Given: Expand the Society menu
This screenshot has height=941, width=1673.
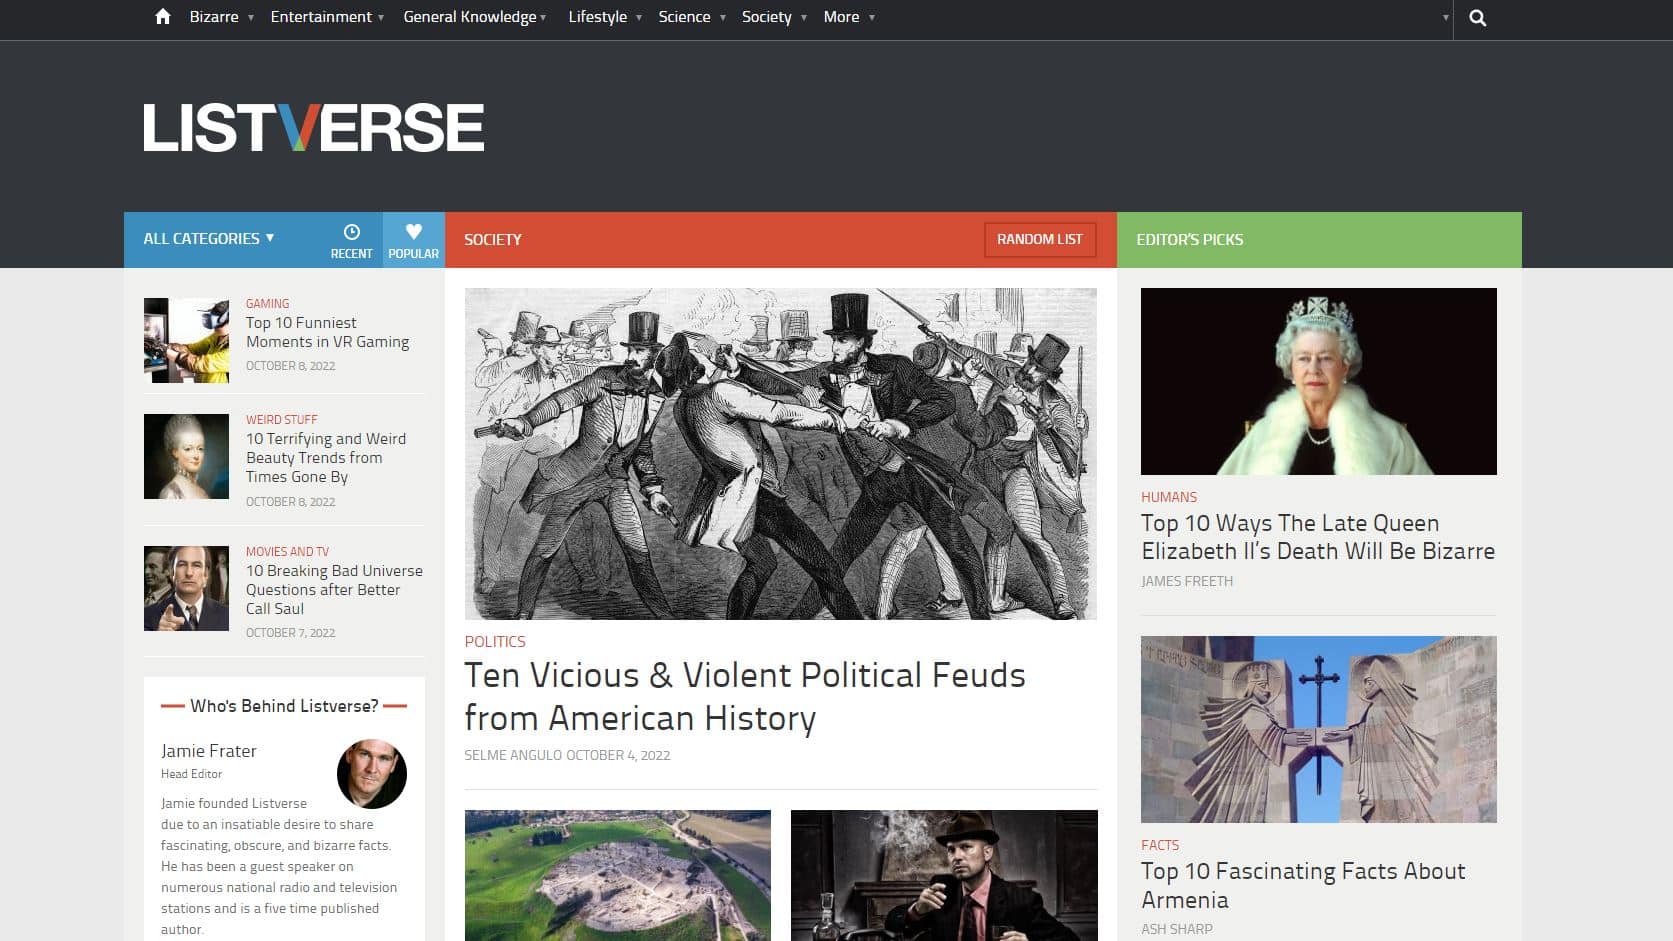Looking at the screenshot, I should pyautogui.click(x=773, y=17).
